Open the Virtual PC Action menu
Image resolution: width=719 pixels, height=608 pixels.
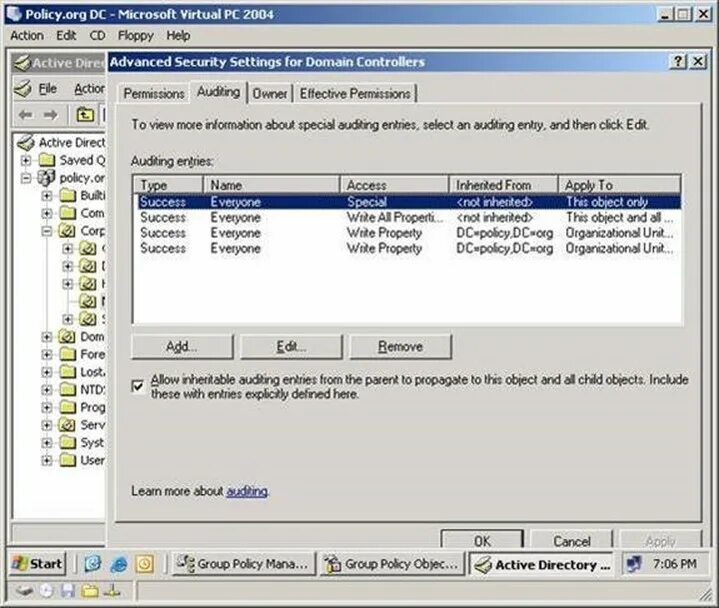(x=27, y=36)
